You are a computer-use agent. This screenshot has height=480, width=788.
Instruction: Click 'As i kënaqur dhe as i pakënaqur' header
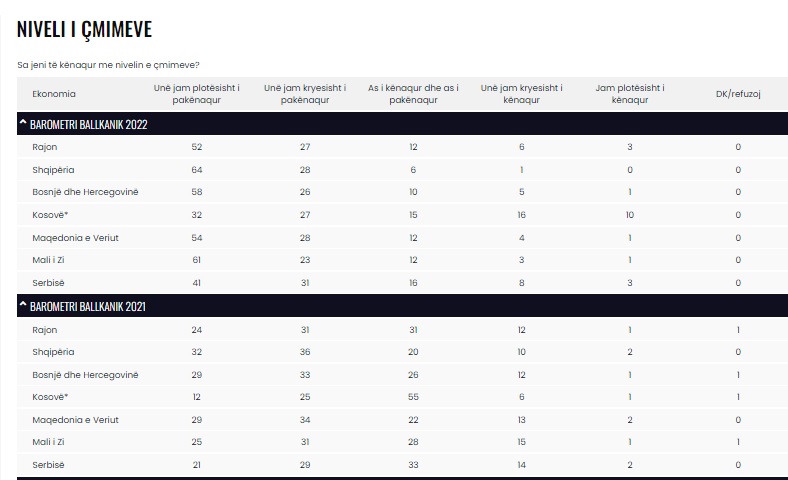[x=413, y=94]
